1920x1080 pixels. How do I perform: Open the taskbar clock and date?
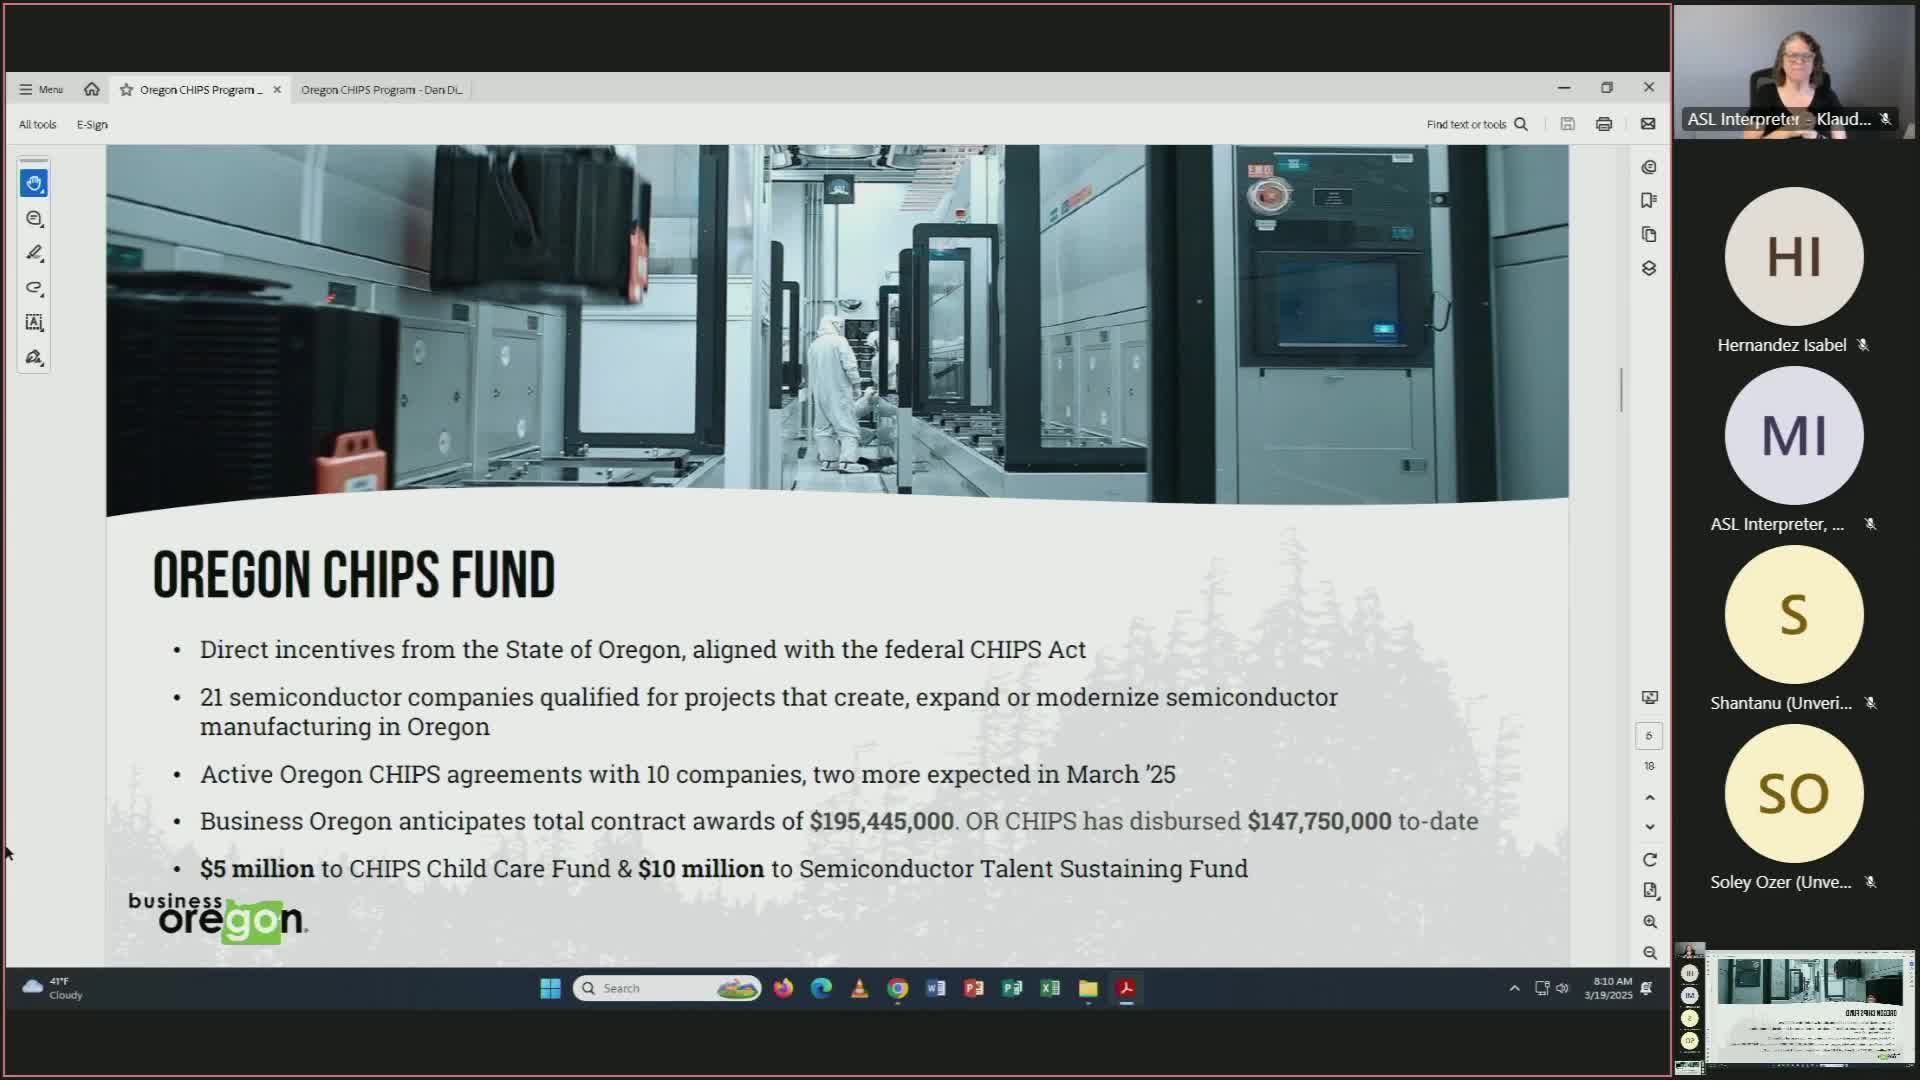pyautogui.click(x=1608, y=988)
